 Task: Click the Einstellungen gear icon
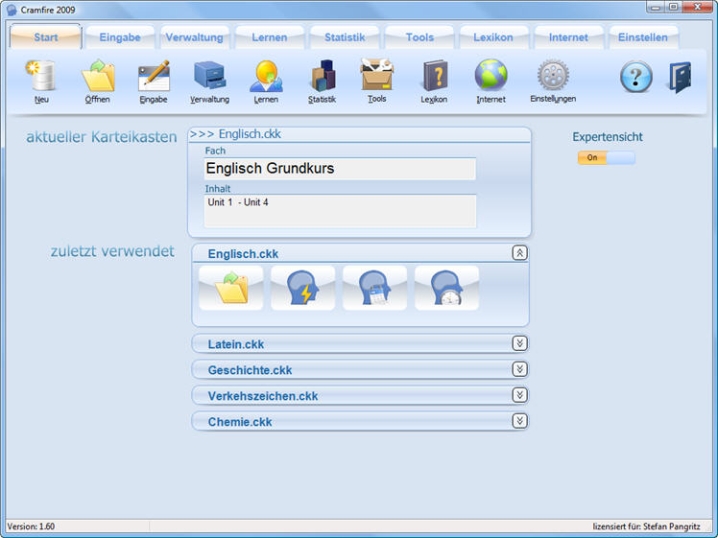coord(552,77)
